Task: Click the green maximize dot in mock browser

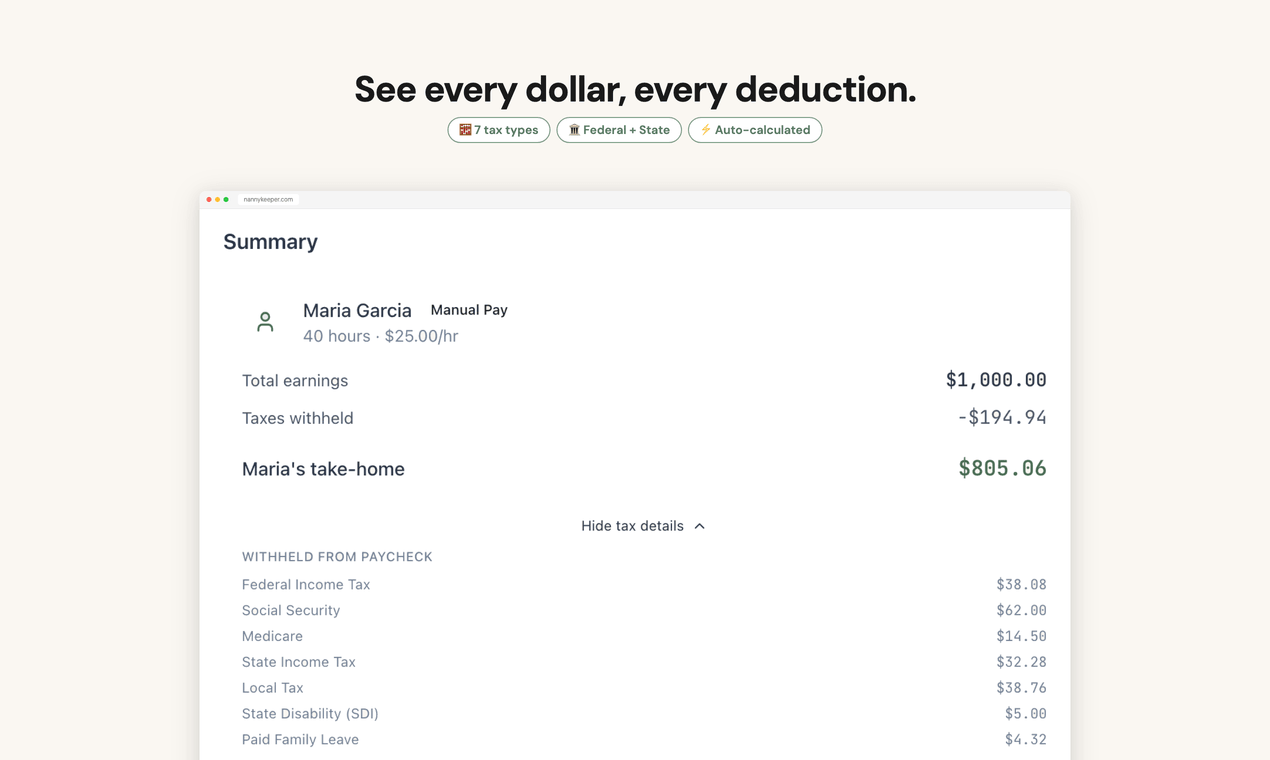Action: [x=226, y=199]
